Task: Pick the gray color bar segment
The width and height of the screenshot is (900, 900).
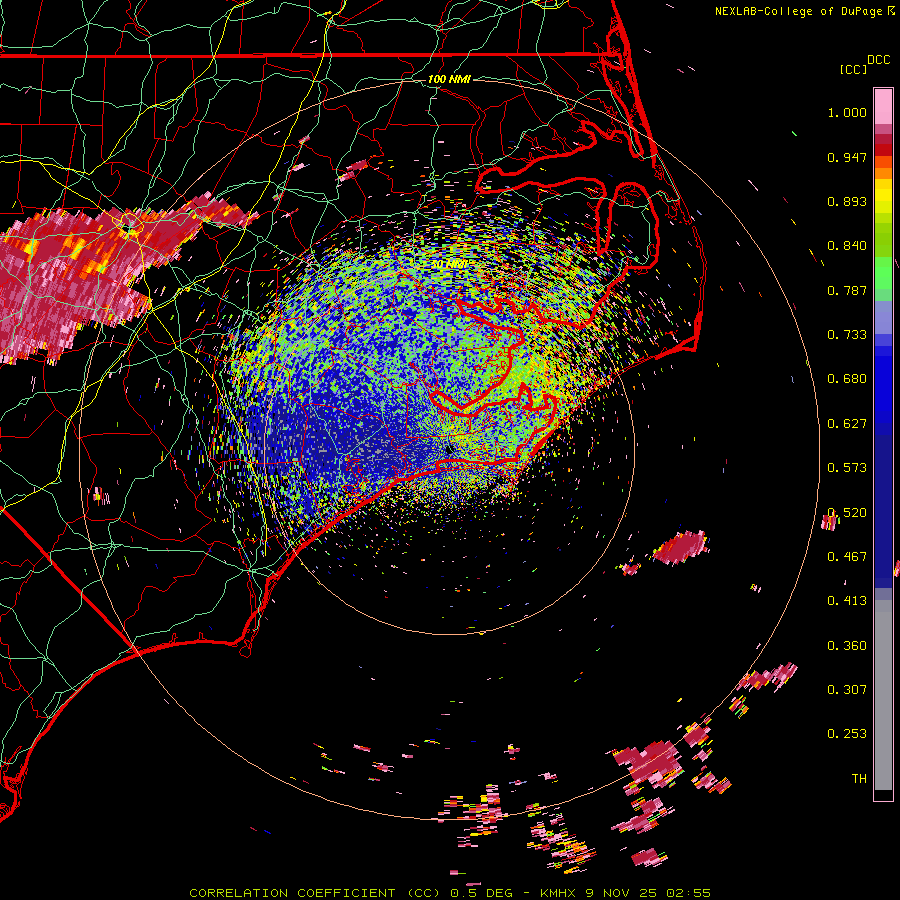Action: [x=883, y=695]
